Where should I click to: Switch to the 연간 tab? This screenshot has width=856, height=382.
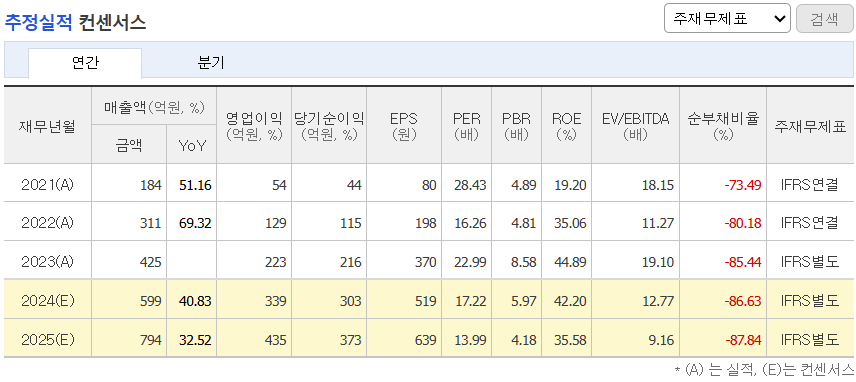point(85,63)
